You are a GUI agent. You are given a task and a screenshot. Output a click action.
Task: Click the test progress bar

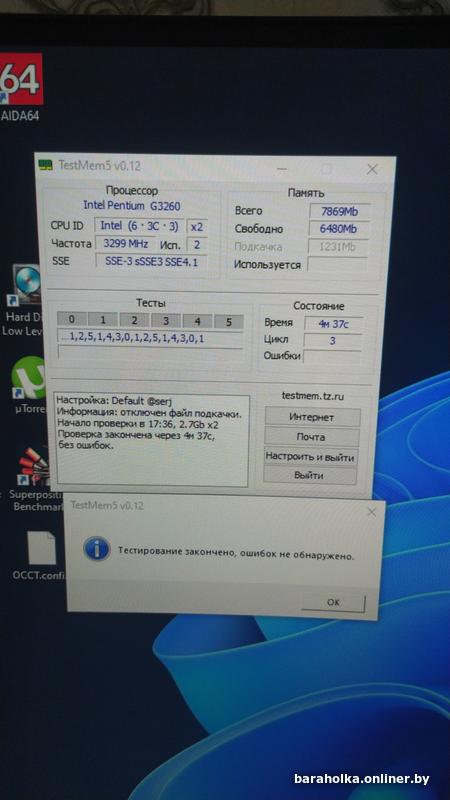[x=150, y=352]
